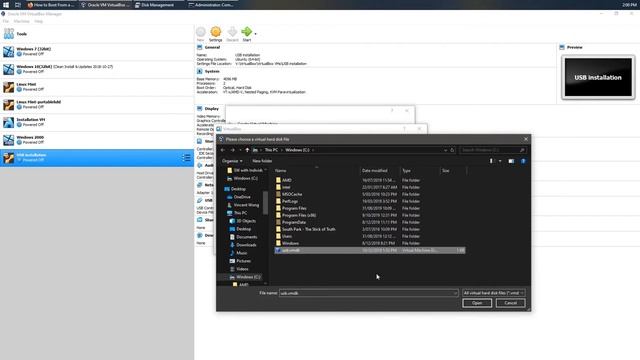Viewport: 640px width, 360px height.
Task: Select the usb.vmdk file
Action: 369,250
